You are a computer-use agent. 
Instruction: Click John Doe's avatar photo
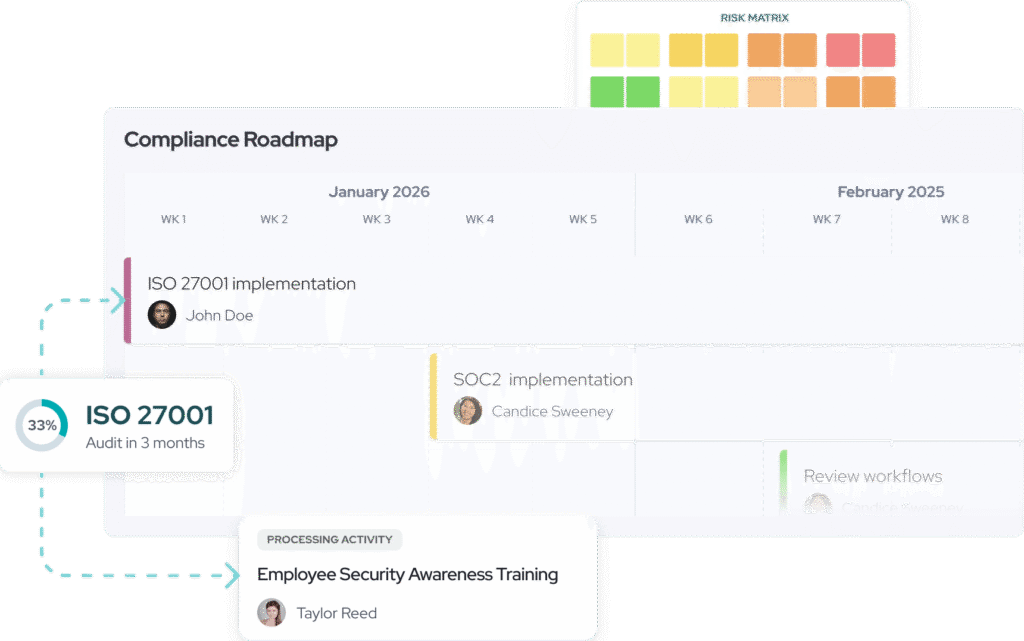coord(162,315)
